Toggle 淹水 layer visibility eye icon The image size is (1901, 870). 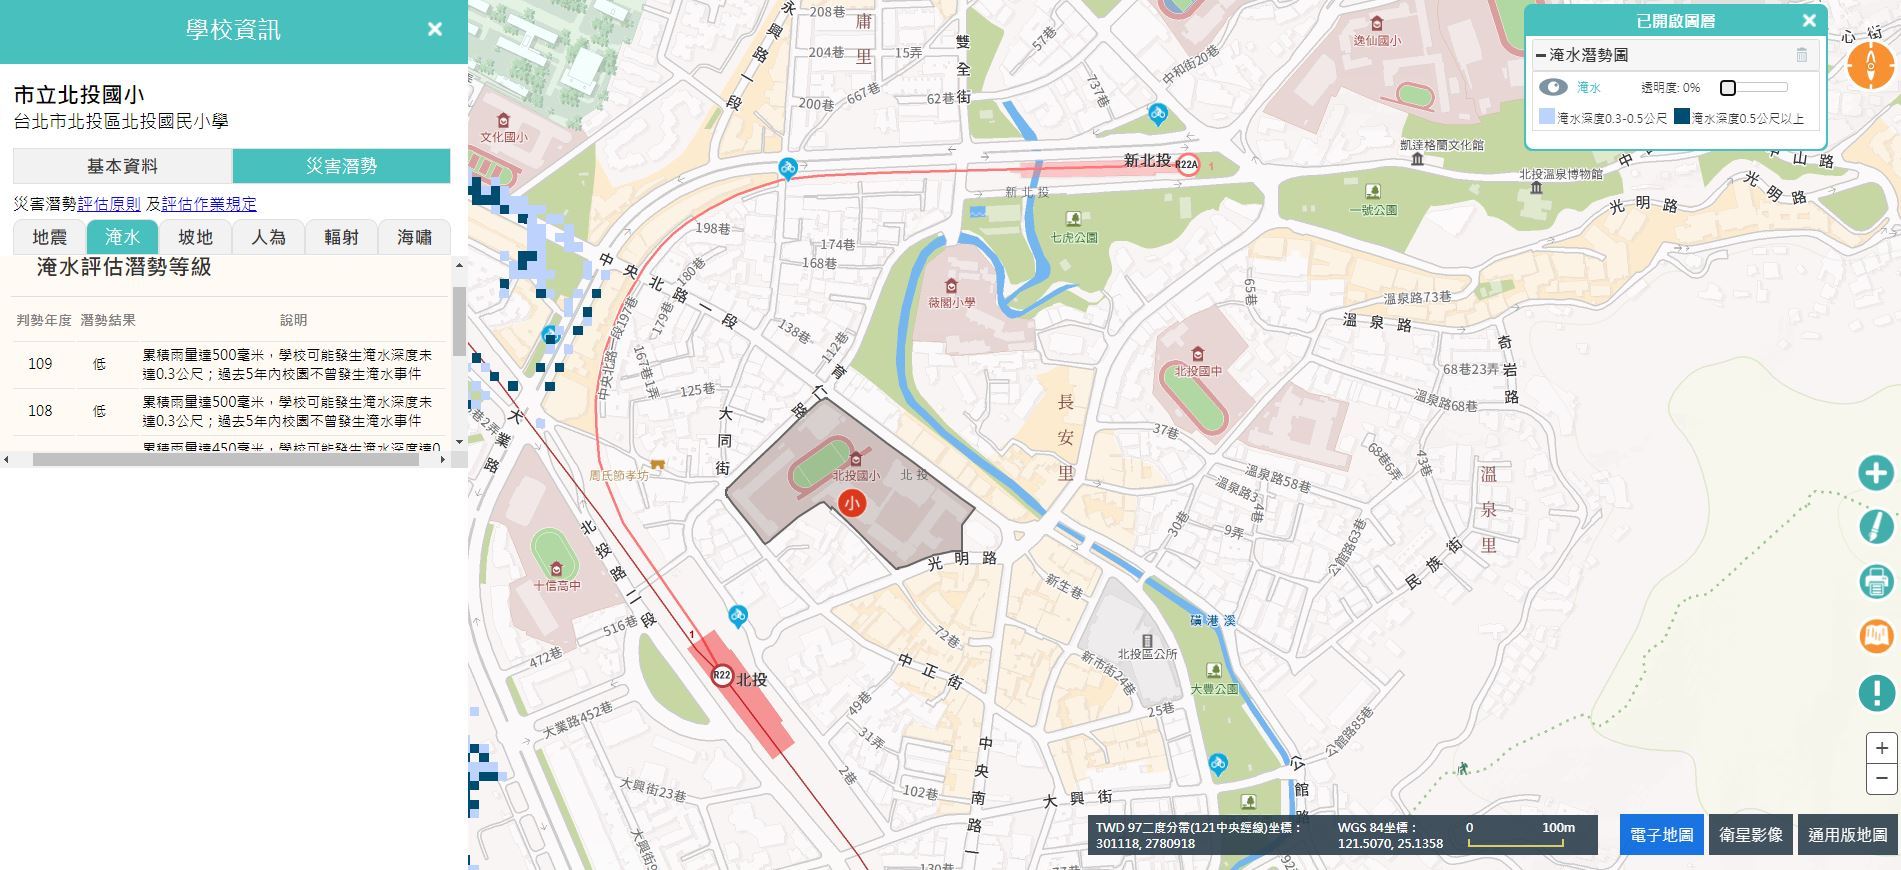coord(1553,88)
